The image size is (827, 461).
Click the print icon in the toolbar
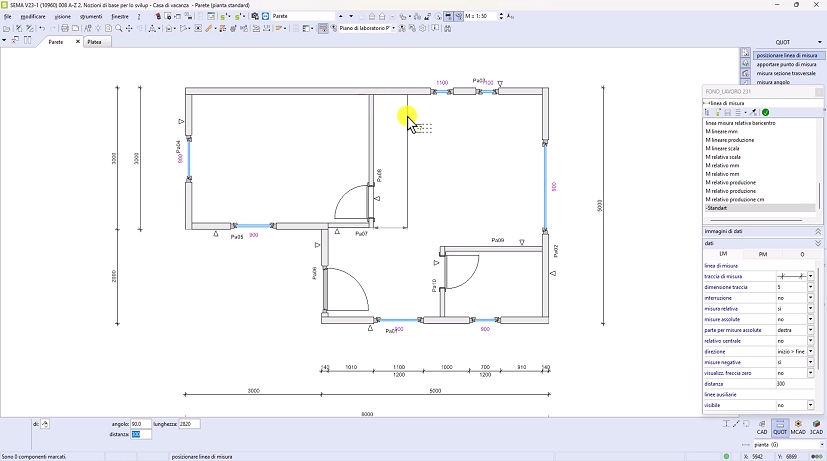click(x=64, y=29)
